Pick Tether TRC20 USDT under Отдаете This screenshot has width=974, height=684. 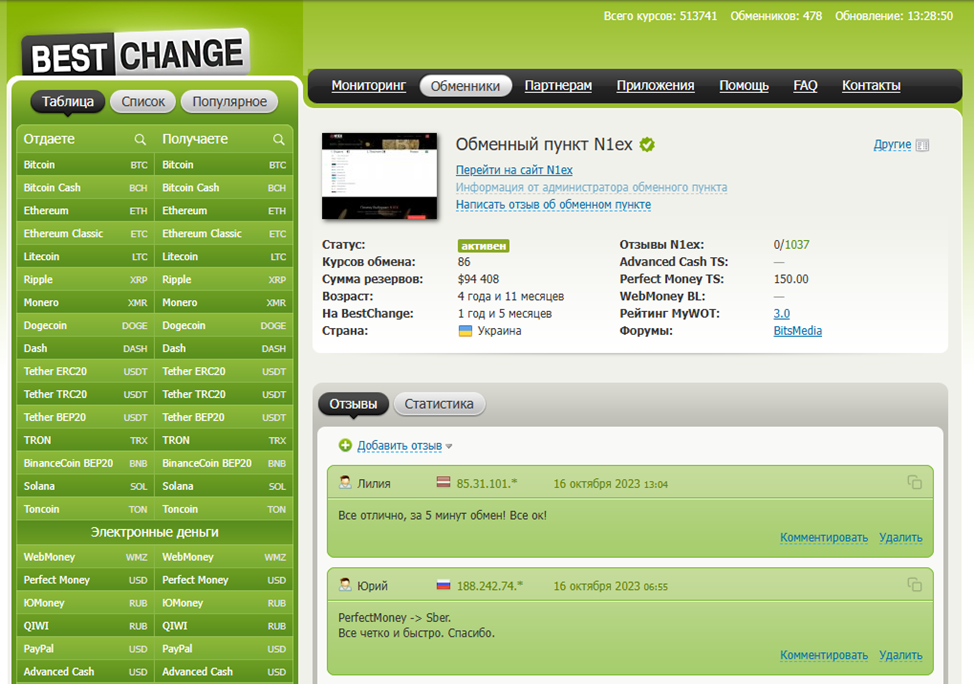[x=85, y=394]
